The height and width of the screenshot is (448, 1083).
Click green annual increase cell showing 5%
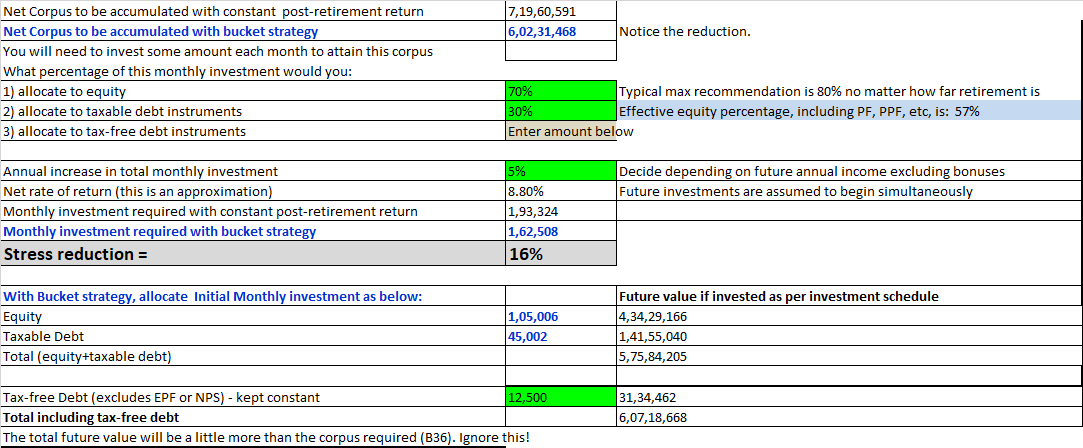pyautogui.click(x=561, y=171)
